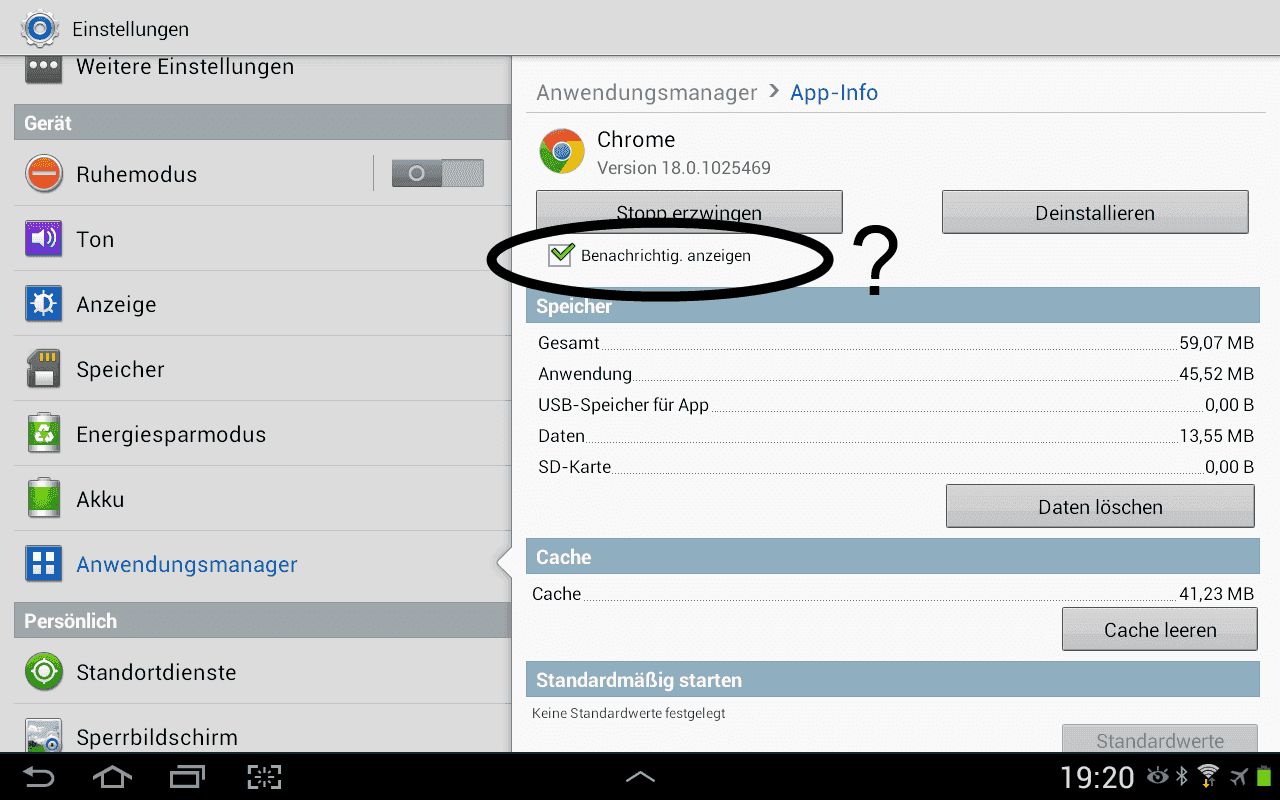Tap the airplane mode status icon
The image size is (1280, 800).
1239,776
